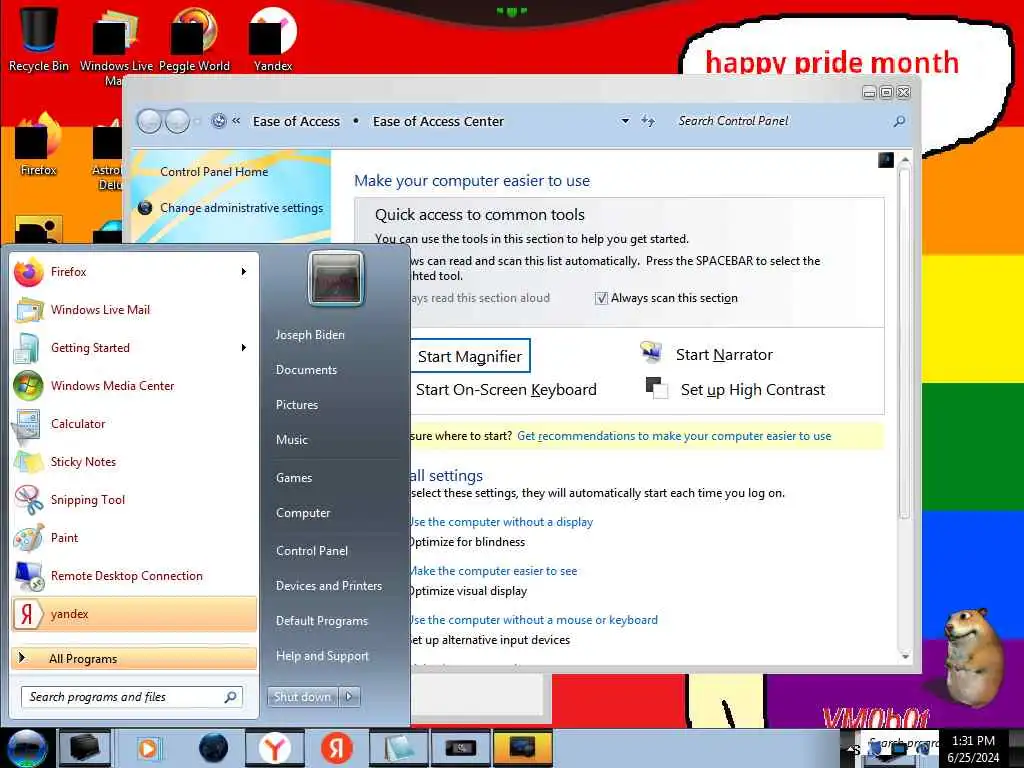Open Make the computer easier to see link
This screenshot has width=1024, height=768.
(494, 571)
